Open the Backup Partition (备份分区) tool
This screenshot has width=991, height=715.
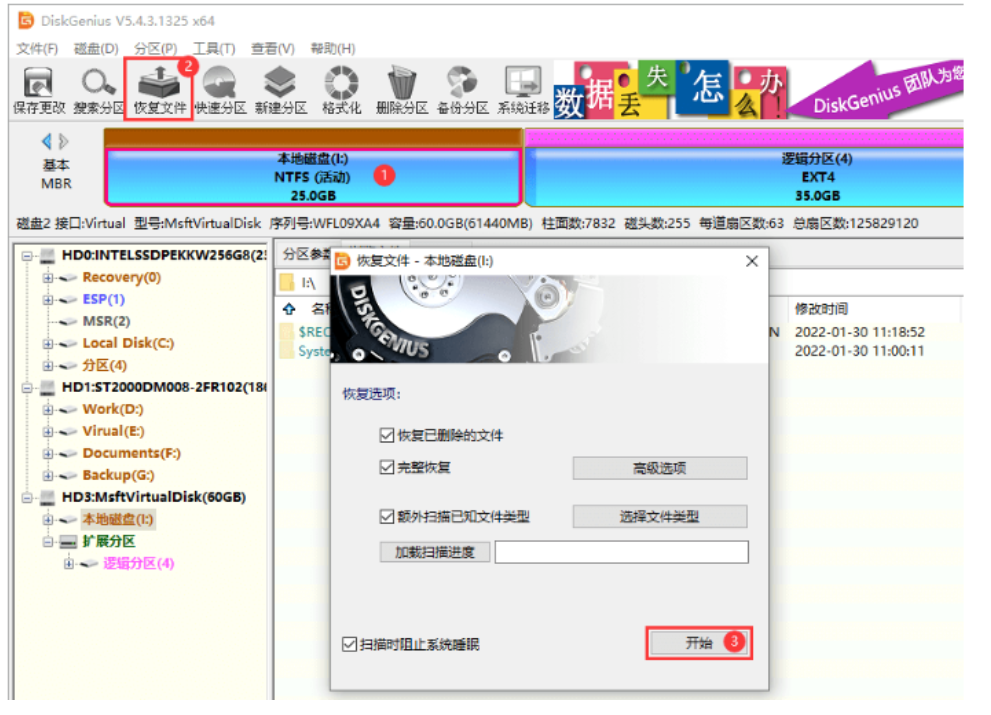(x=462, y=90)
